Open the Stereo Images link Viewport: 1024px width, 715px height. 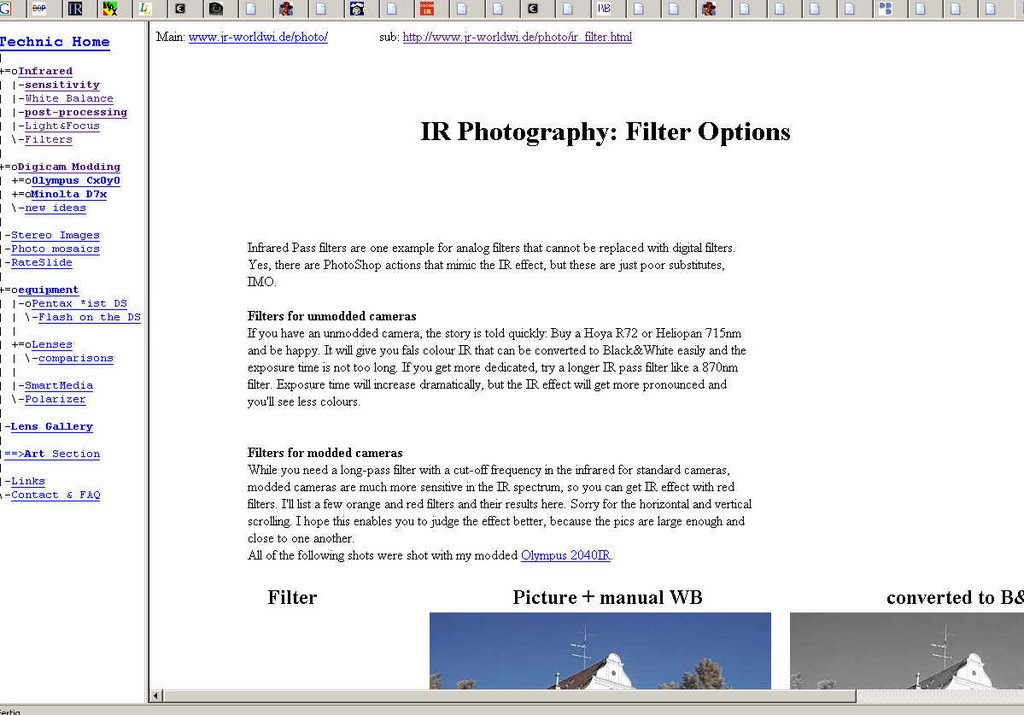point(55,236)
